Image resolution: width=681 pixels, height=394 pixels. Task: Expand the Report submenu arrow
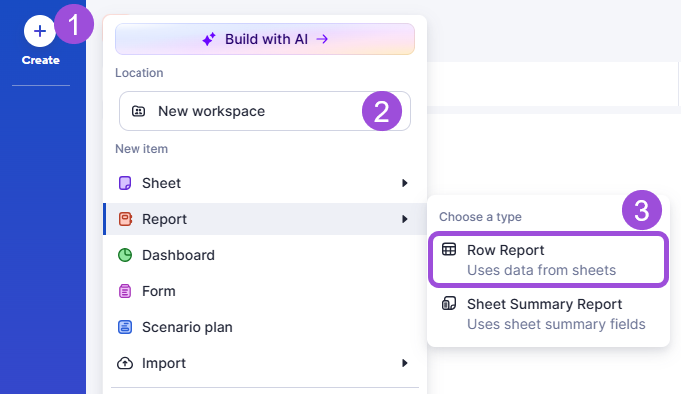click(404, 219)
